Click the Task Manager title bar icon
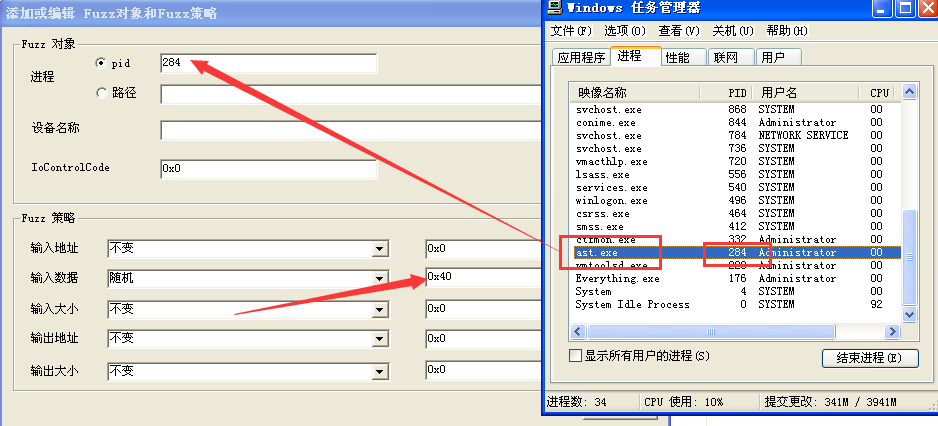938x426 pixels. click(555, 9)
